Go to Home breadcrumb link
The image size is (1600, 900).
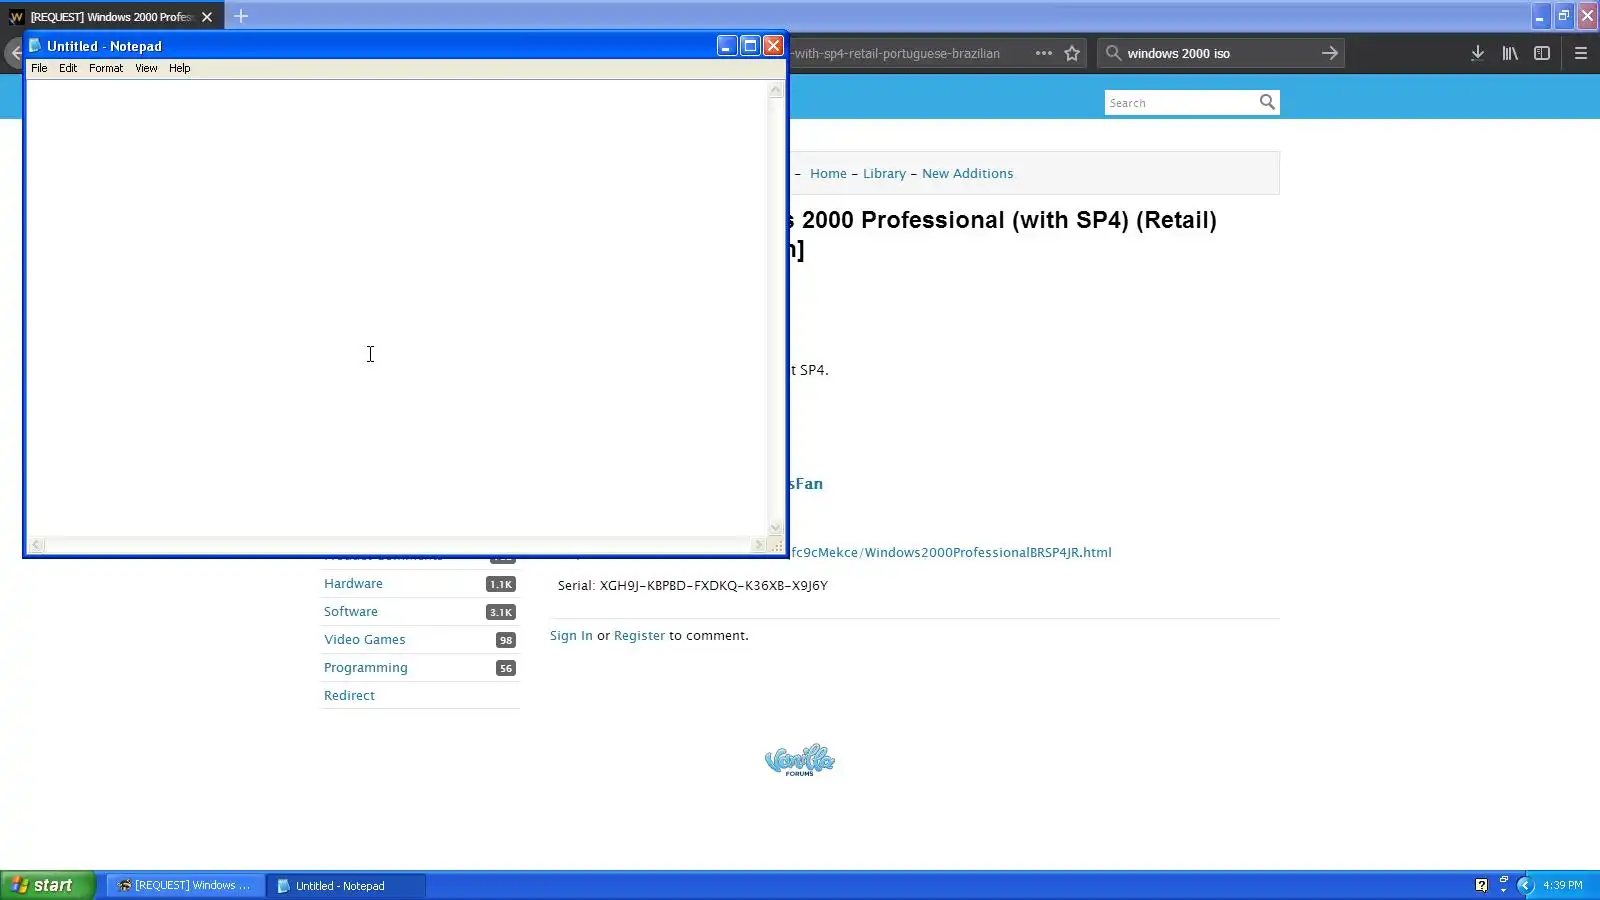click(828, 173)
